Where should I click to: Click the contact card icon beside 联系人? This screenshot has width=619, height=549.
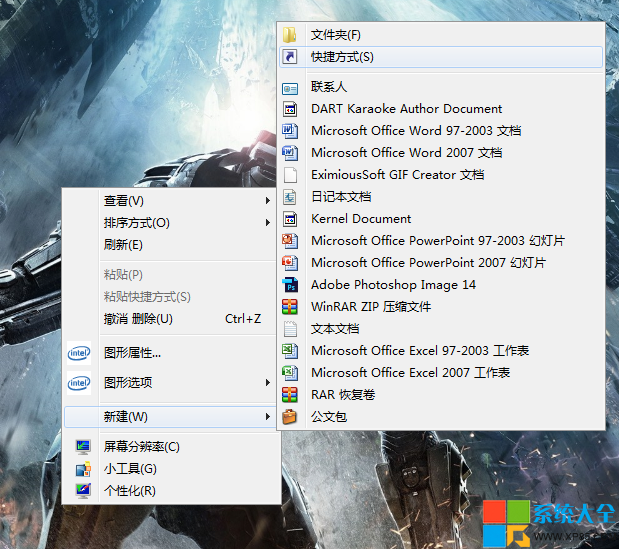coord(290,89)
